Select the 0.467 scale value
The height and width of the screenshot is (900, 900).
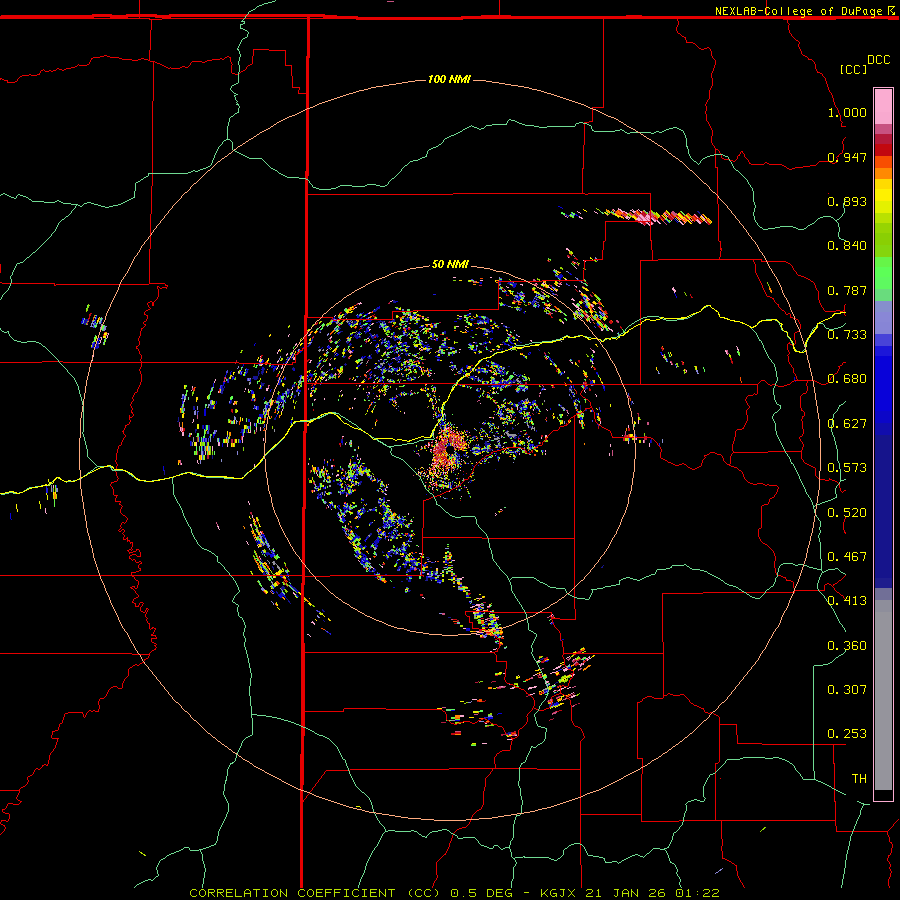[x=847, y=557]
